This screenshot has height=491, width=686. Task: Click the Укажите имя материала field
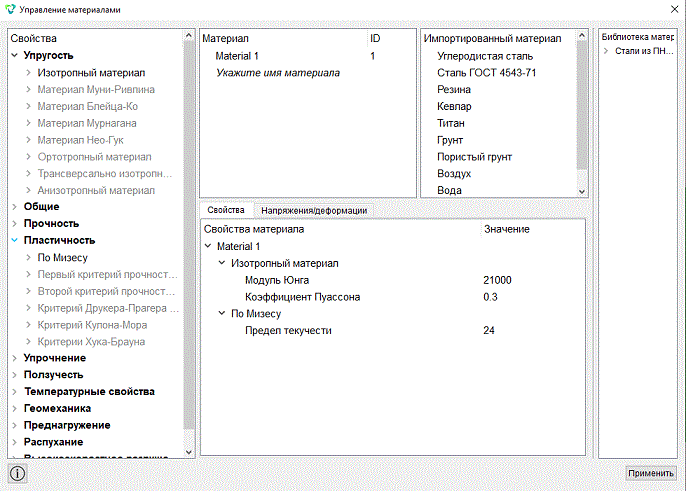278,73
